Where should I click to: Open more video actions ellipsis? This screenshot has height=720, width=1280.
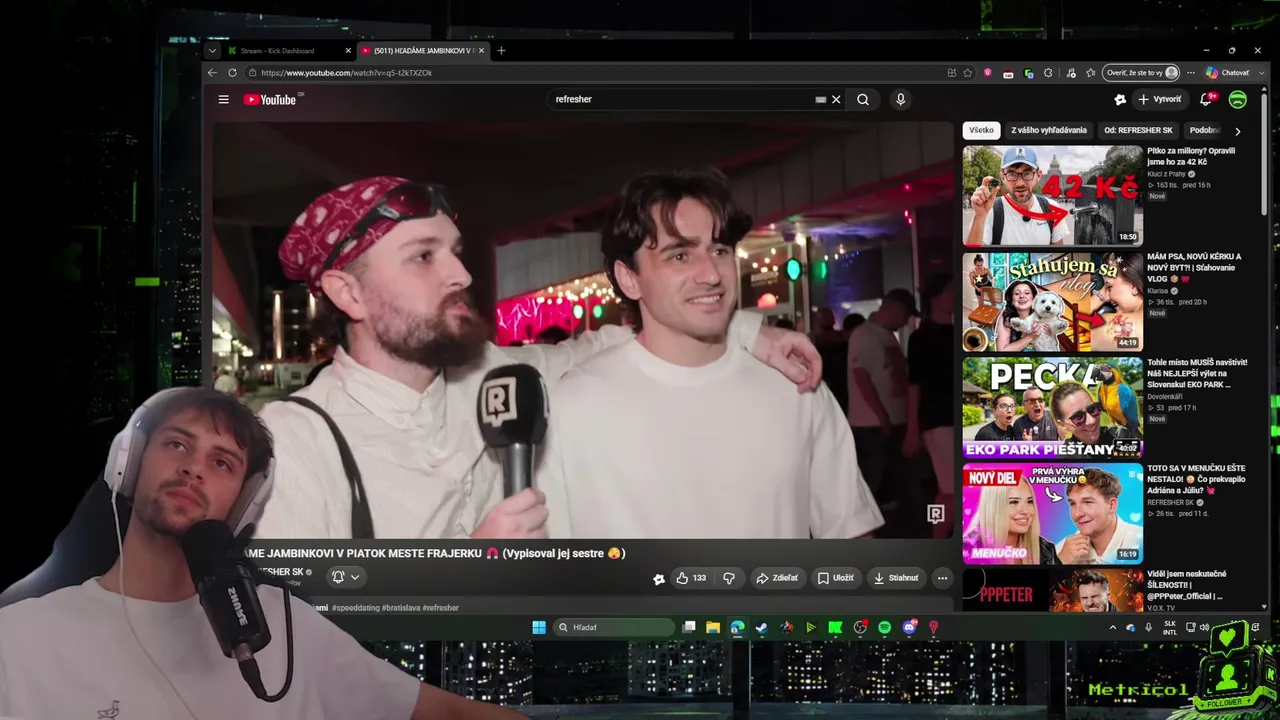942,578
